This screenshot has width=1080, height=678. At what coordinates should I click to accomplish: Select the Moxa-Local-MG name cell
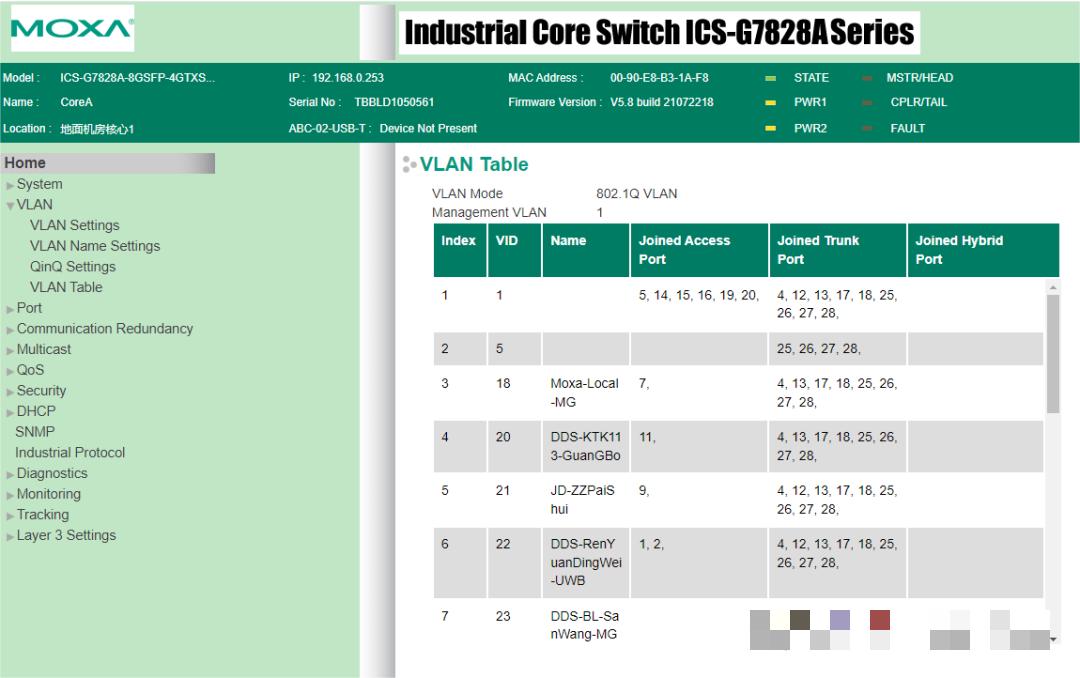click(585, 393)
